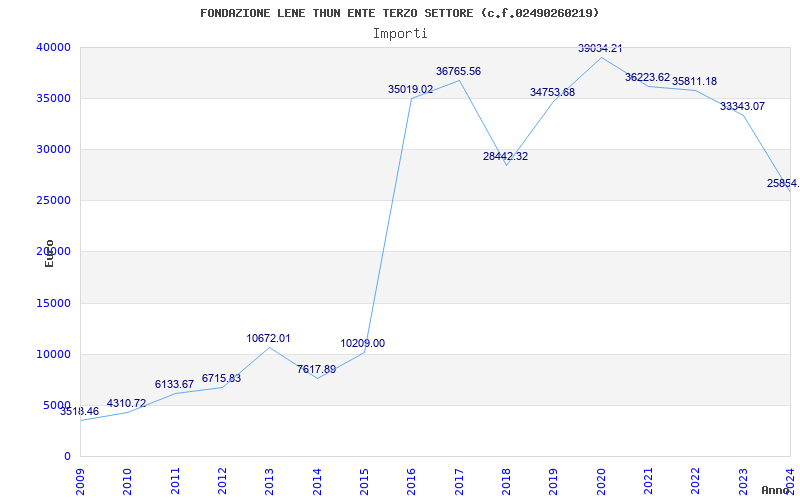Click the 15000 y-axis value
The height and width of the screenshot is (500, 800).
tap(53, 304)
